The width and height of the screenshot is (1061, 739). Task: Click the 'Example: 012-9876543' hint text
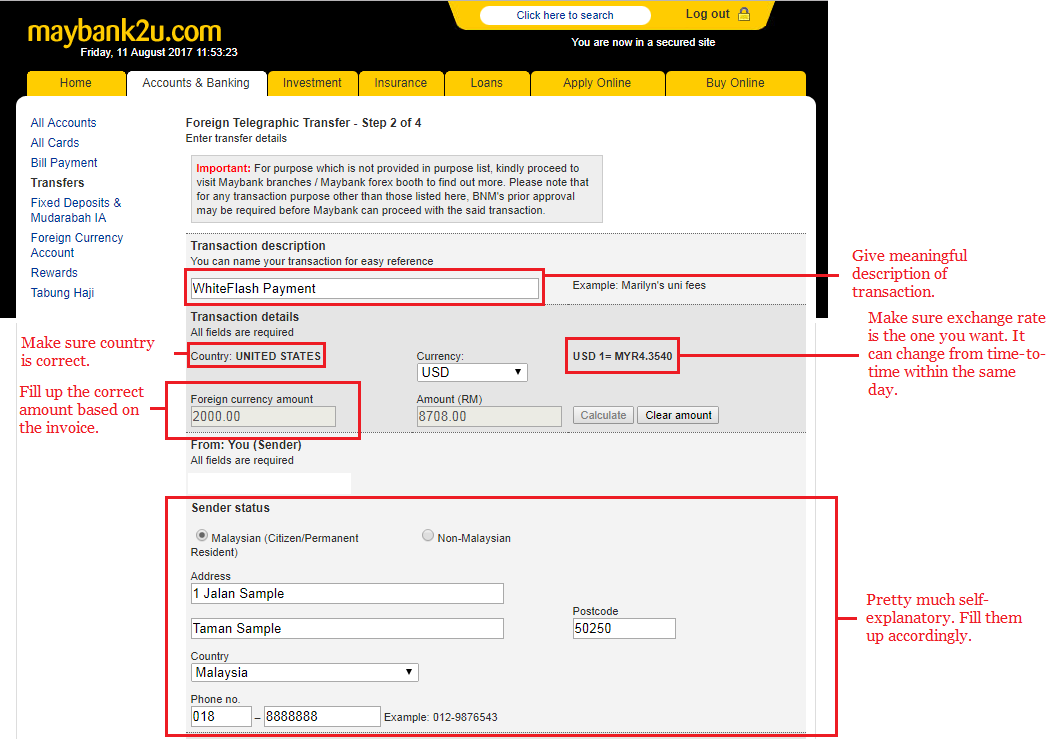(441, 717)
